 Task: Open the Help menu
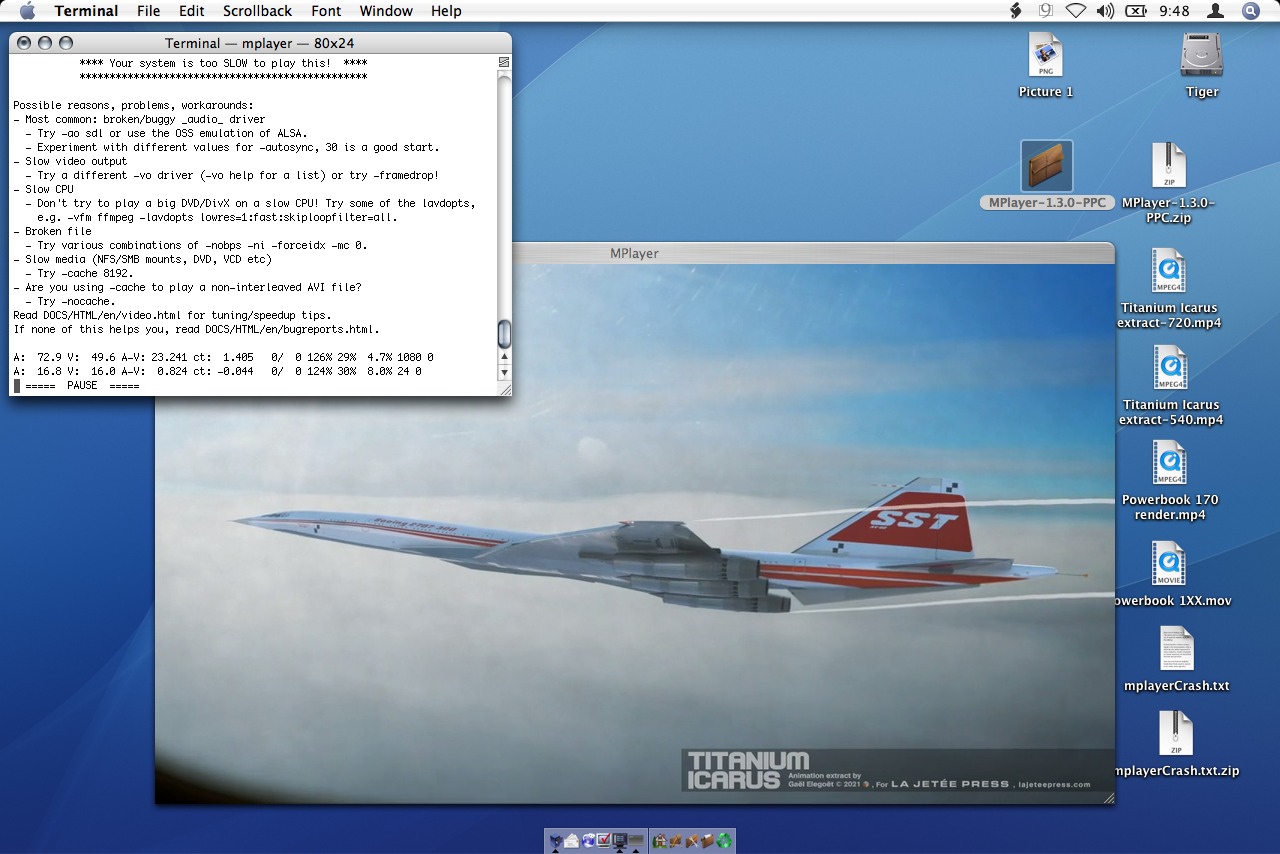point(446,11)
